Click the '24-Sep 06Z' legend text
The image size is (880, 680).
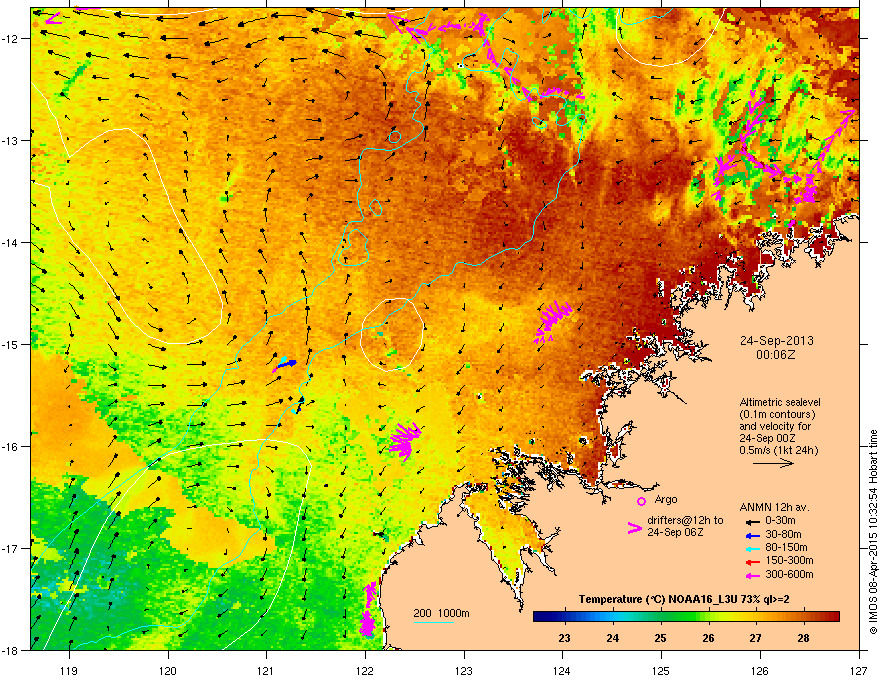coord(675,532)
